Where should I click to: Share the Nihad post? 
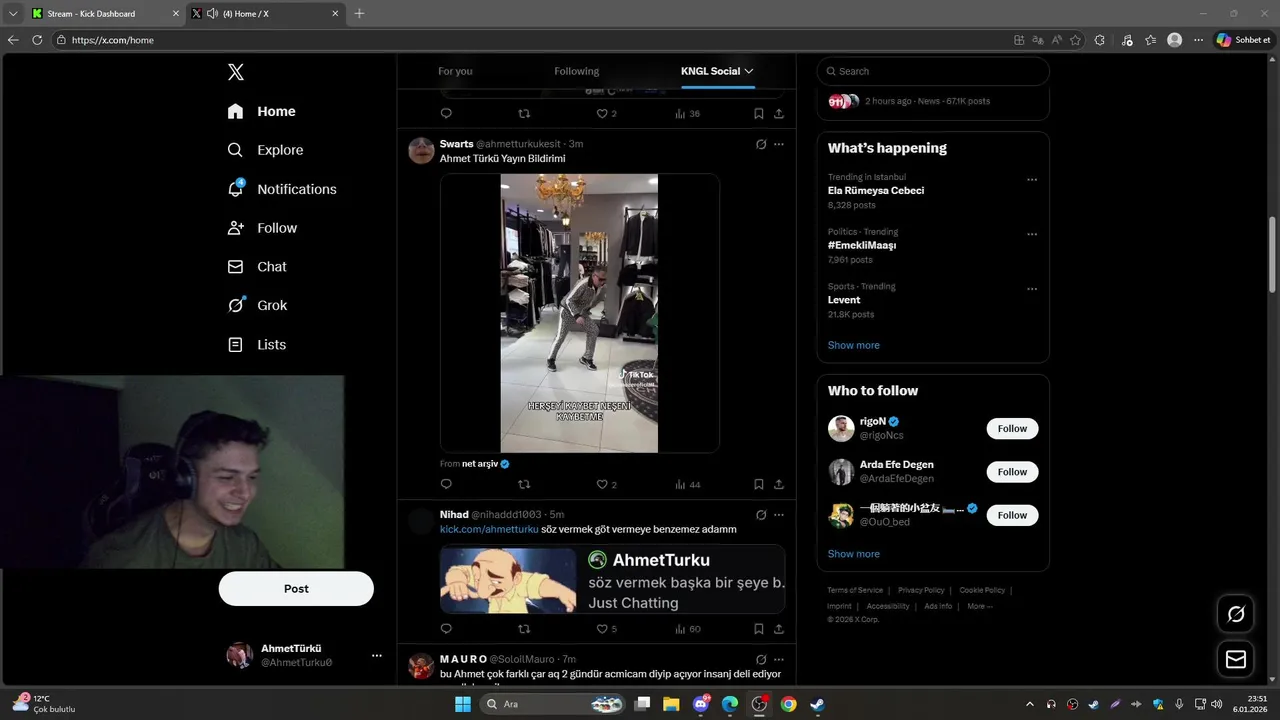tap(779, 629)
